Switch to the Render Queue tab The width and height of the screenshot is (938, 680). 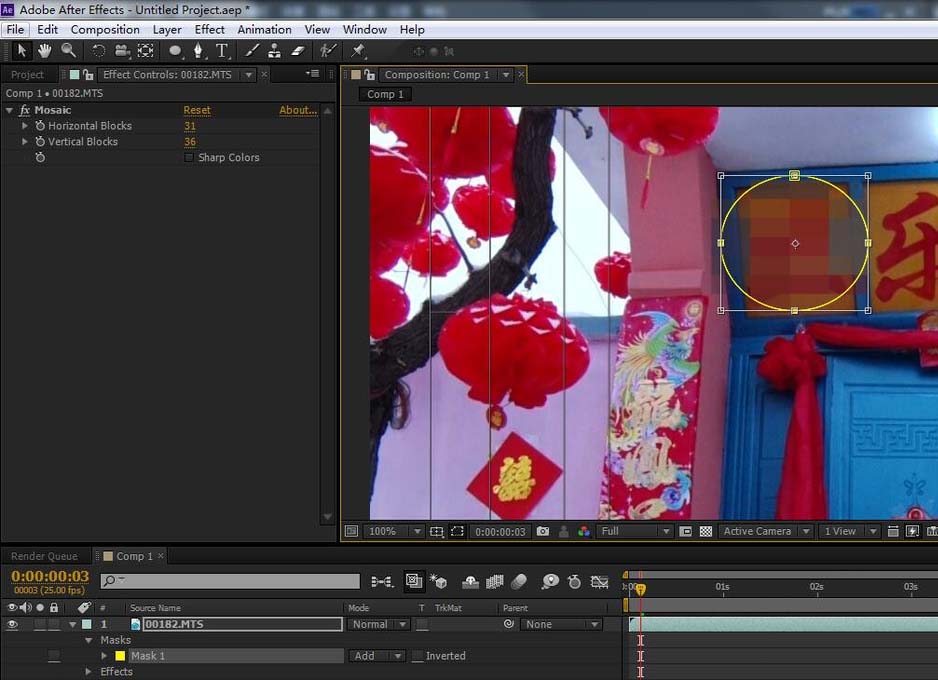[x=44, y=556]
